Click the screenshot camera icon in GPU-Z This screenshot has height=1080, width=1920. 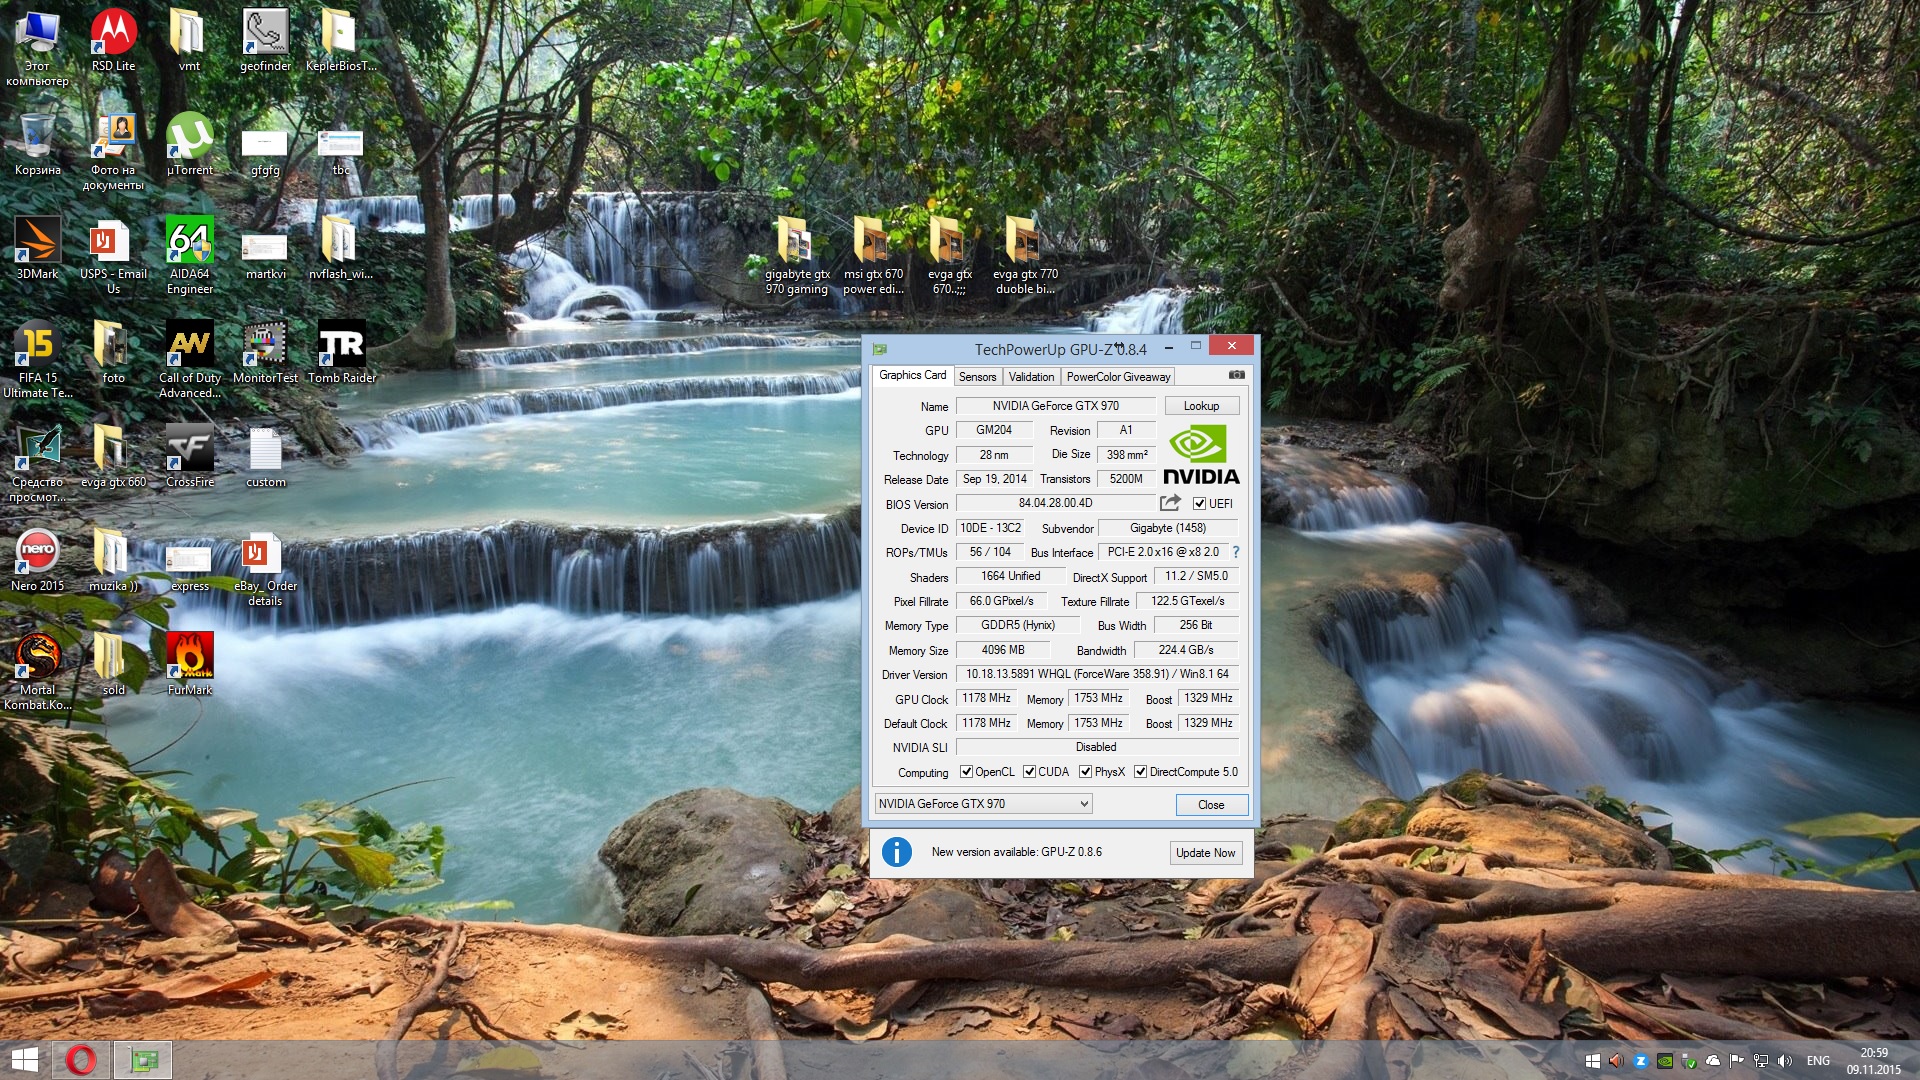point(1236,375)
